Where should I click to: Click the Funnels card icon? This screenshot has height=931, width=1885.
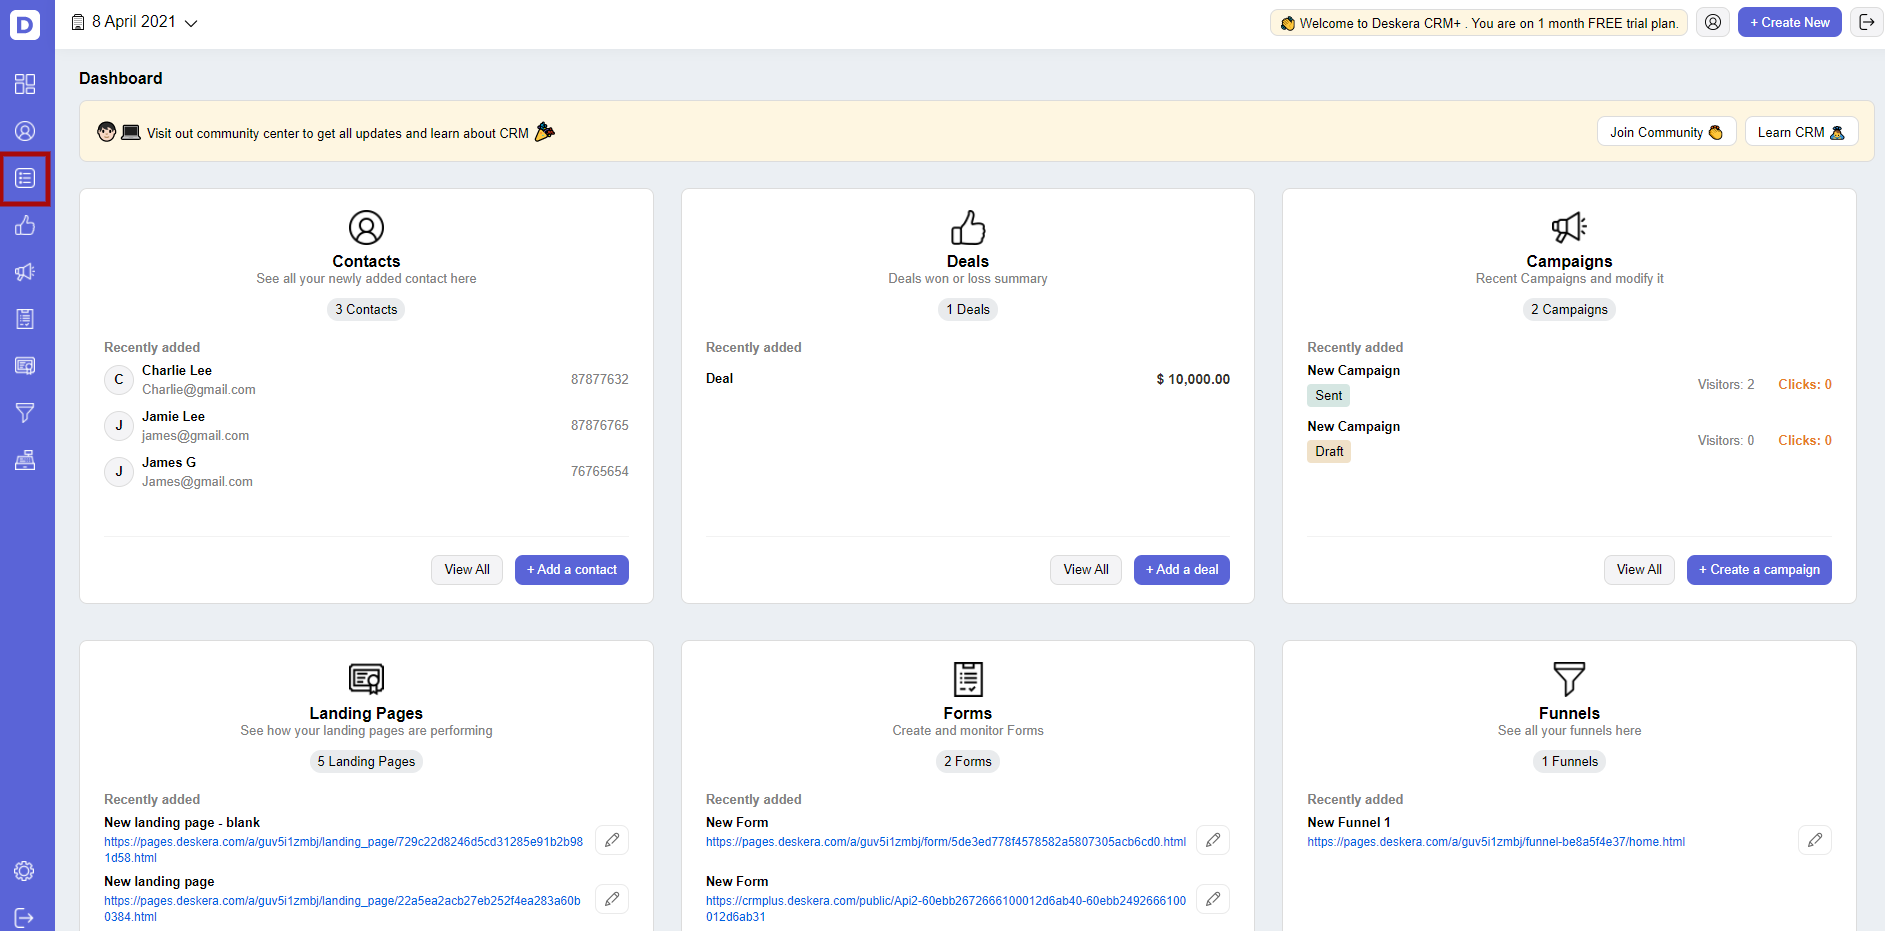pos(1569,679)
